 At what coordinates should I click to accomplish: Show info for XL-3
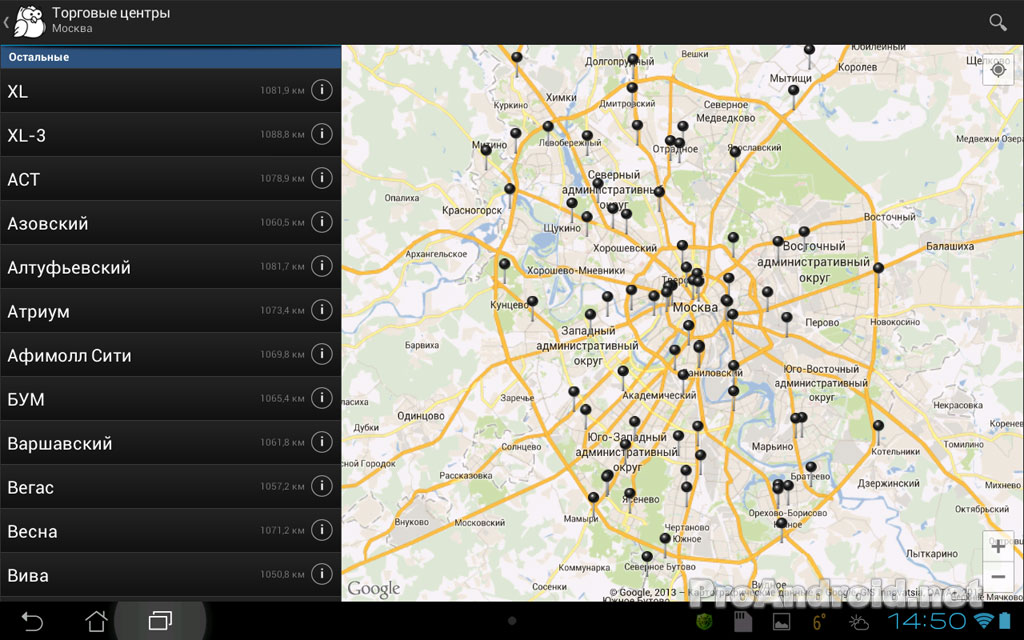click(x=321, y=134)
